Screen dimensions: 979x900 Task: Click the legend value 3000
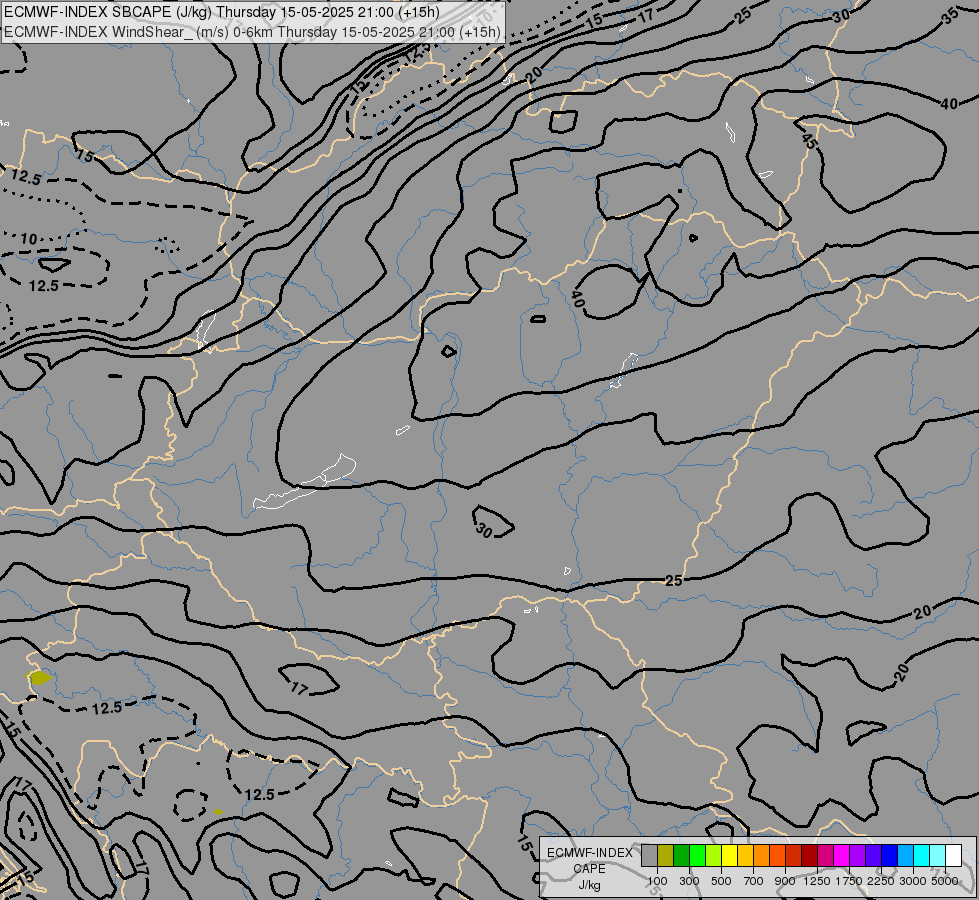point(913,881)
